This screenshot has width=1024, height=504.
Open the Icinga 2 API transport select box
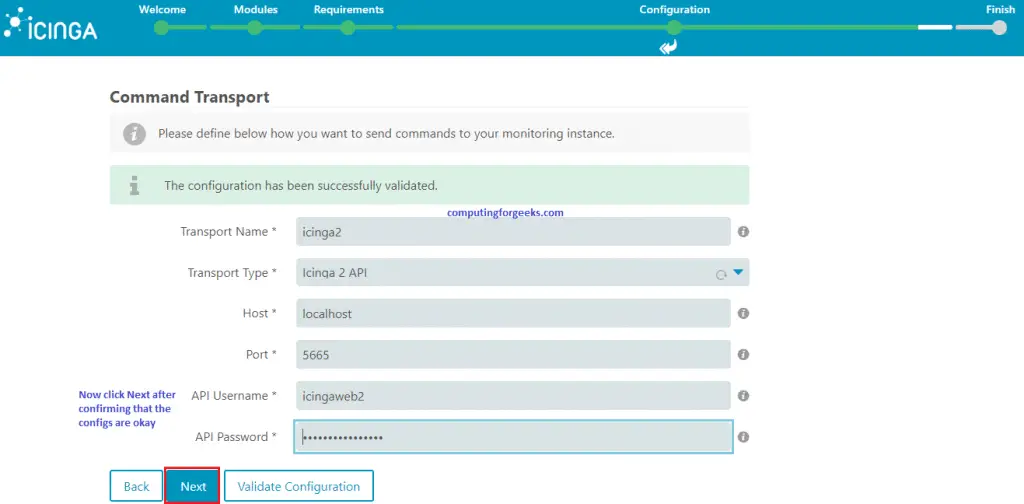[522, 272]
